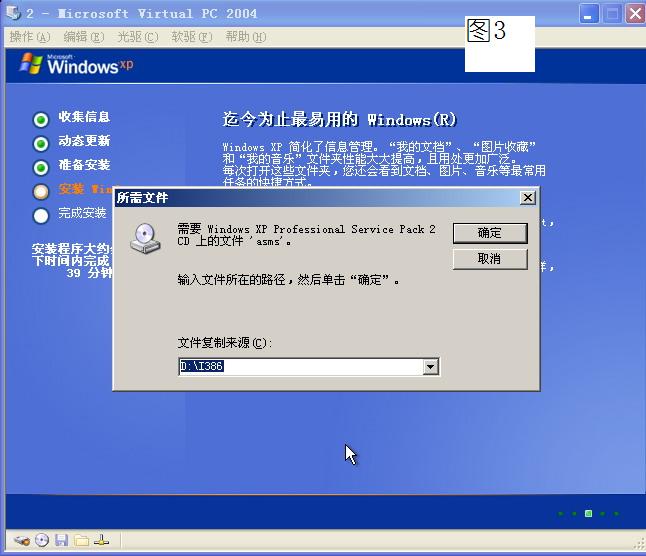646x556 pixels.
Task: Click the Virtual PC title bar icon
Action: click(x=13, y=13)
